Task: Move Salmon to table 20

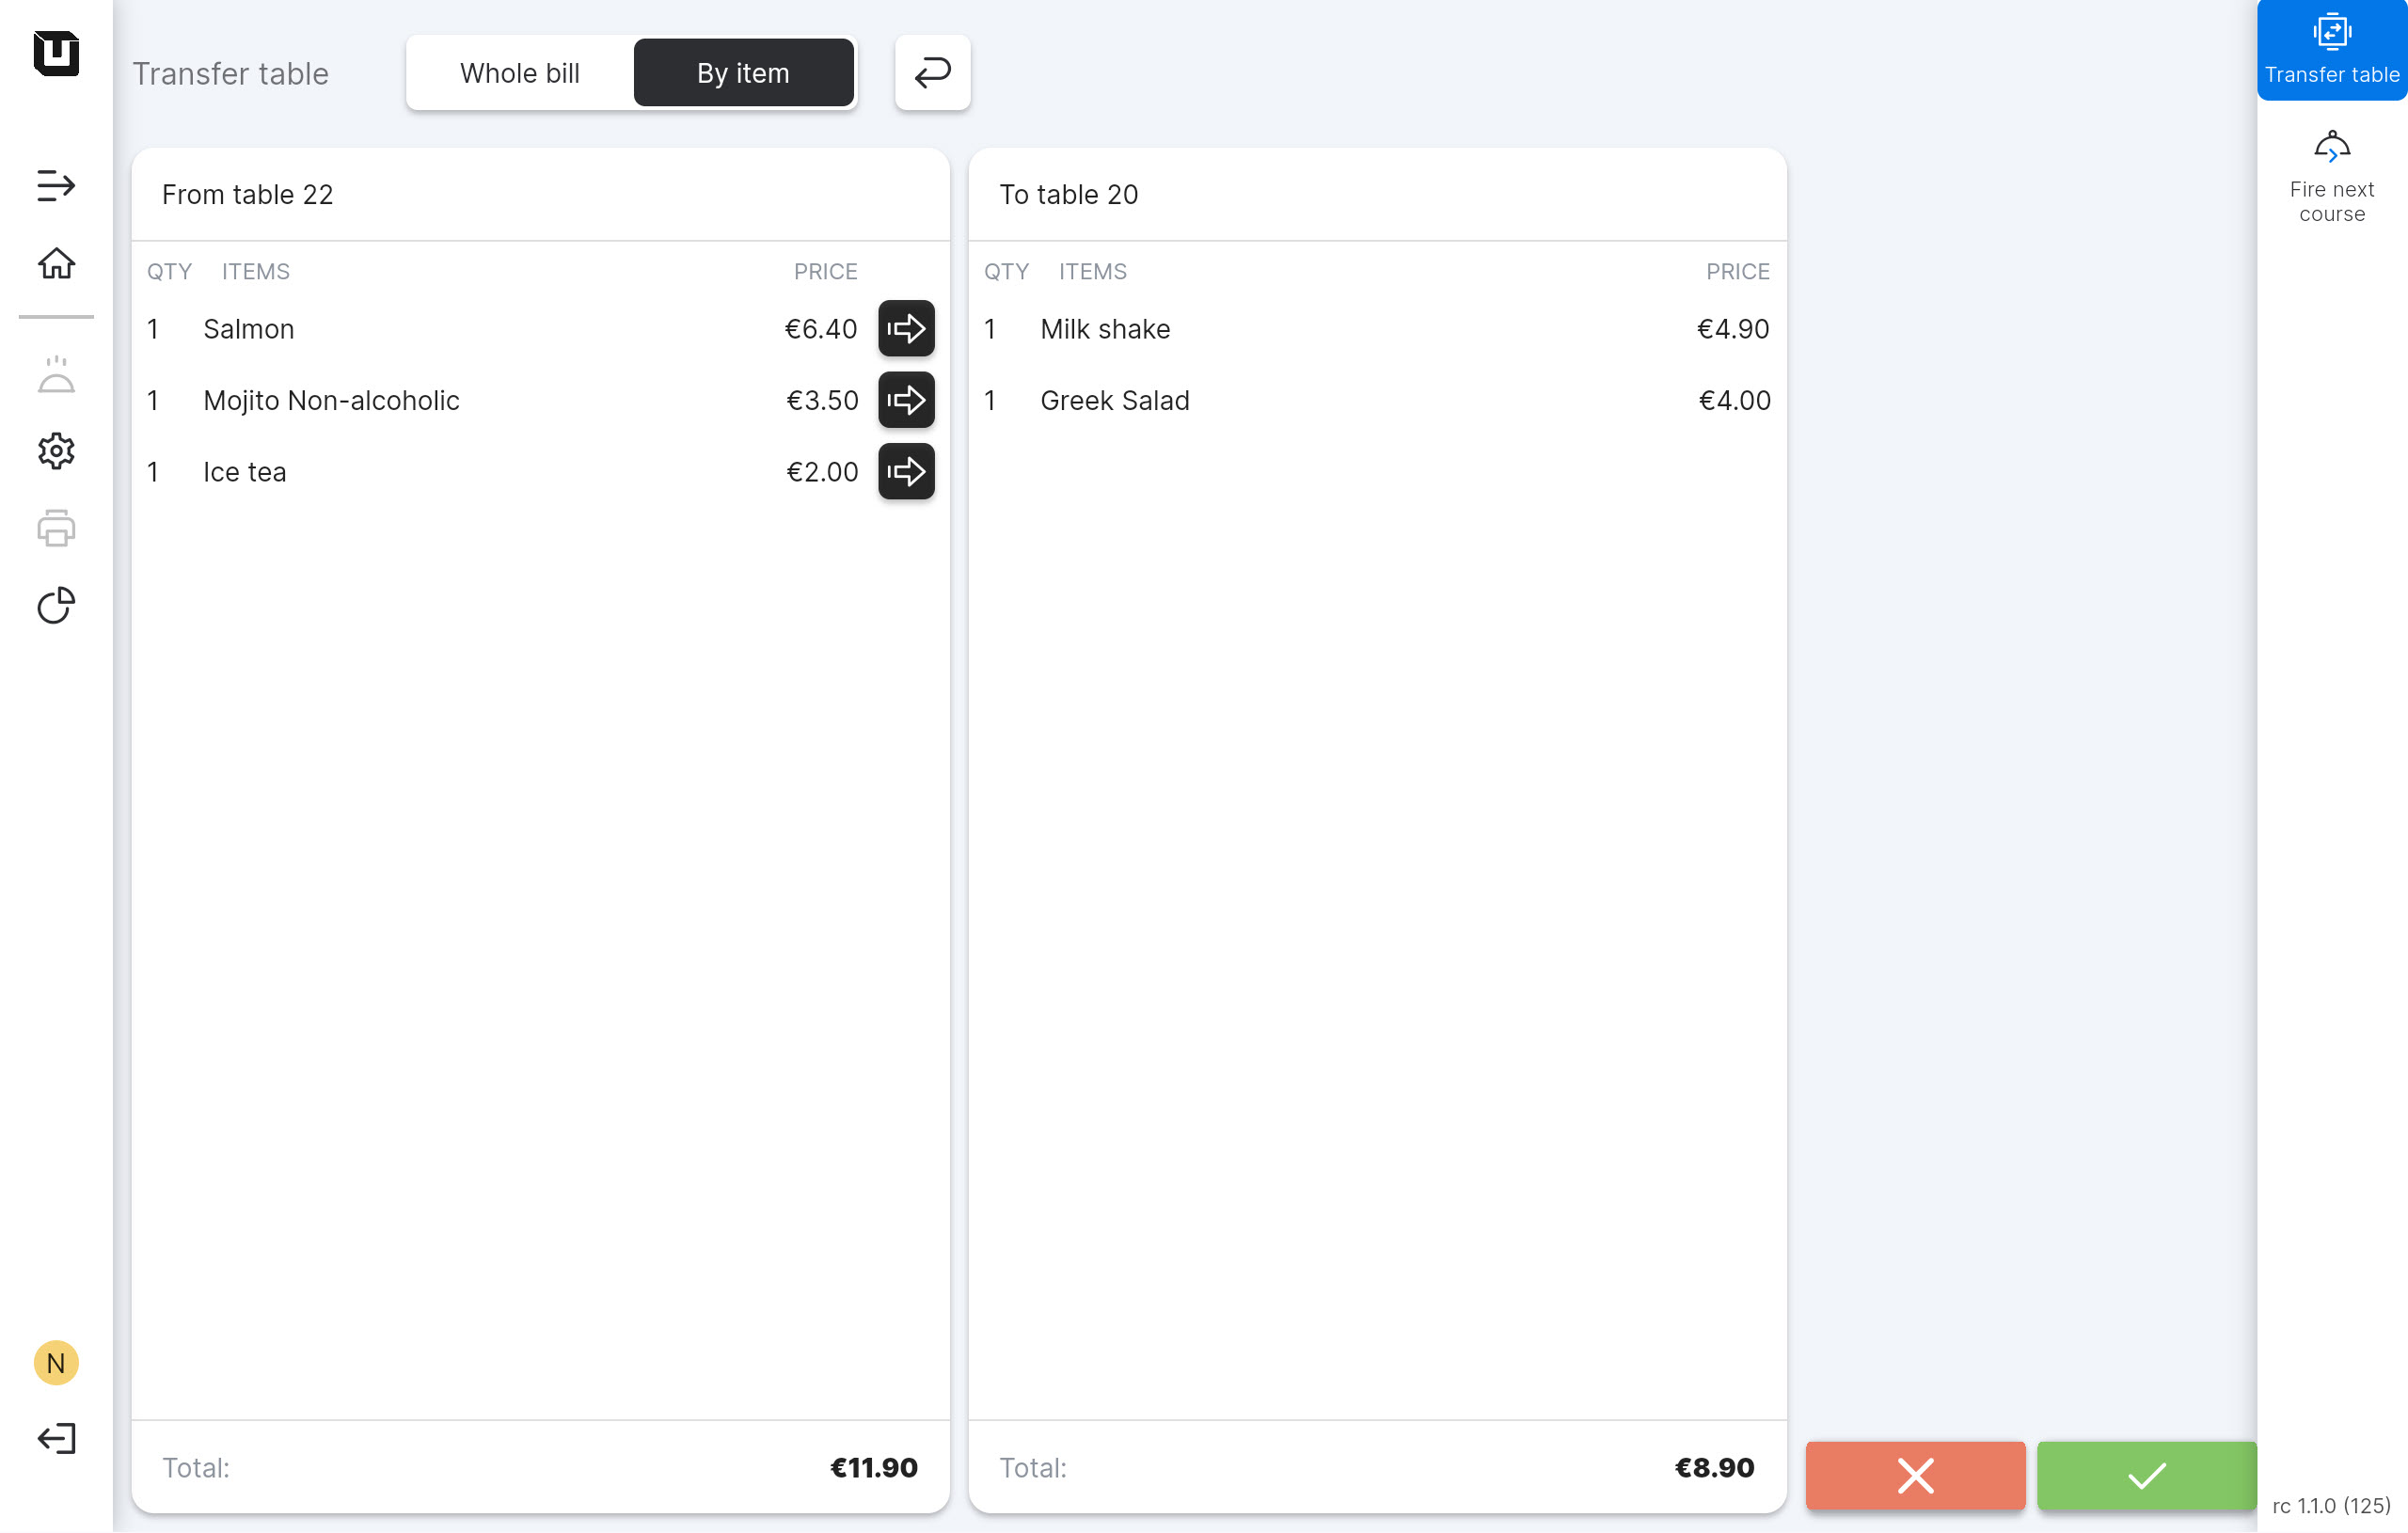Action: click(906, 329)
